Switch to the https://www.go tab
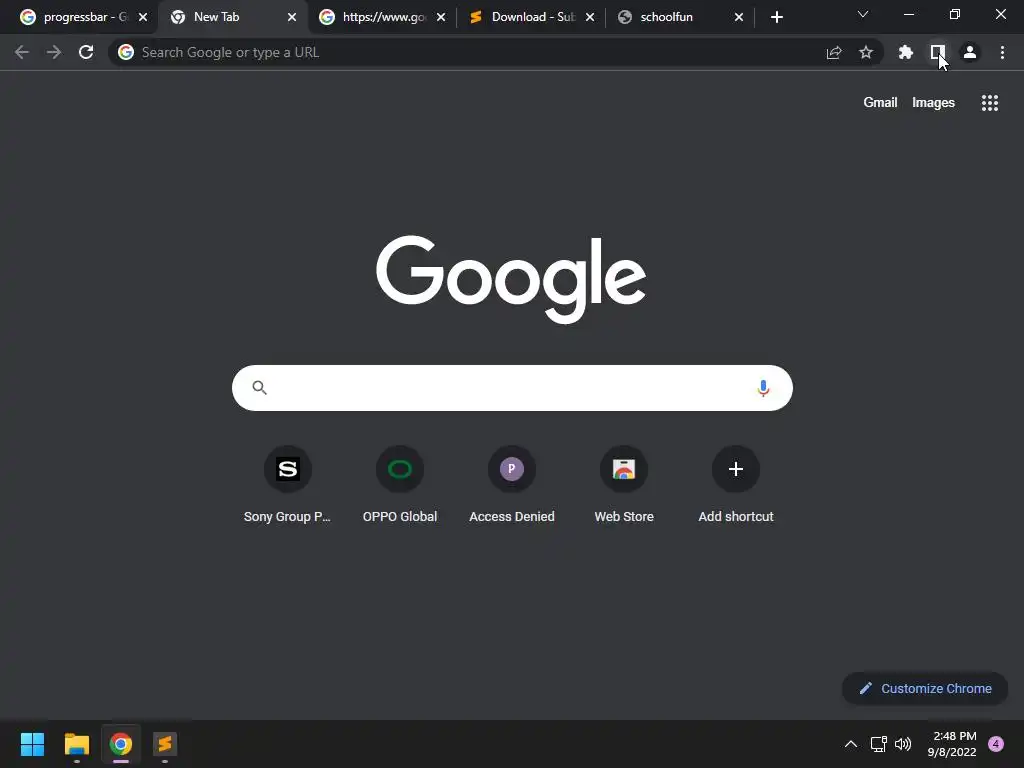 pyautogui.click(x=381, y=17)
